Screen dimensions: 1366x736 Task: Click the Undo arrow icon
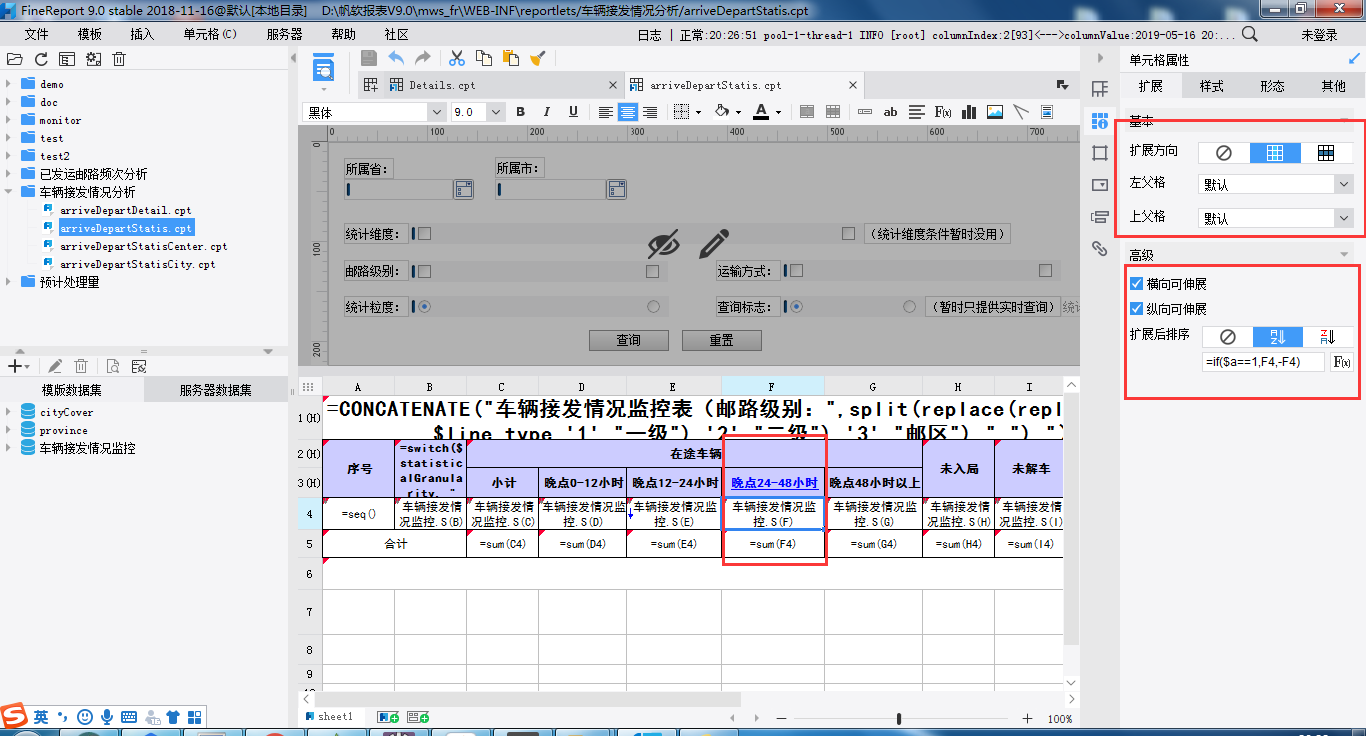pyautogui.click(x=396, y=58)
